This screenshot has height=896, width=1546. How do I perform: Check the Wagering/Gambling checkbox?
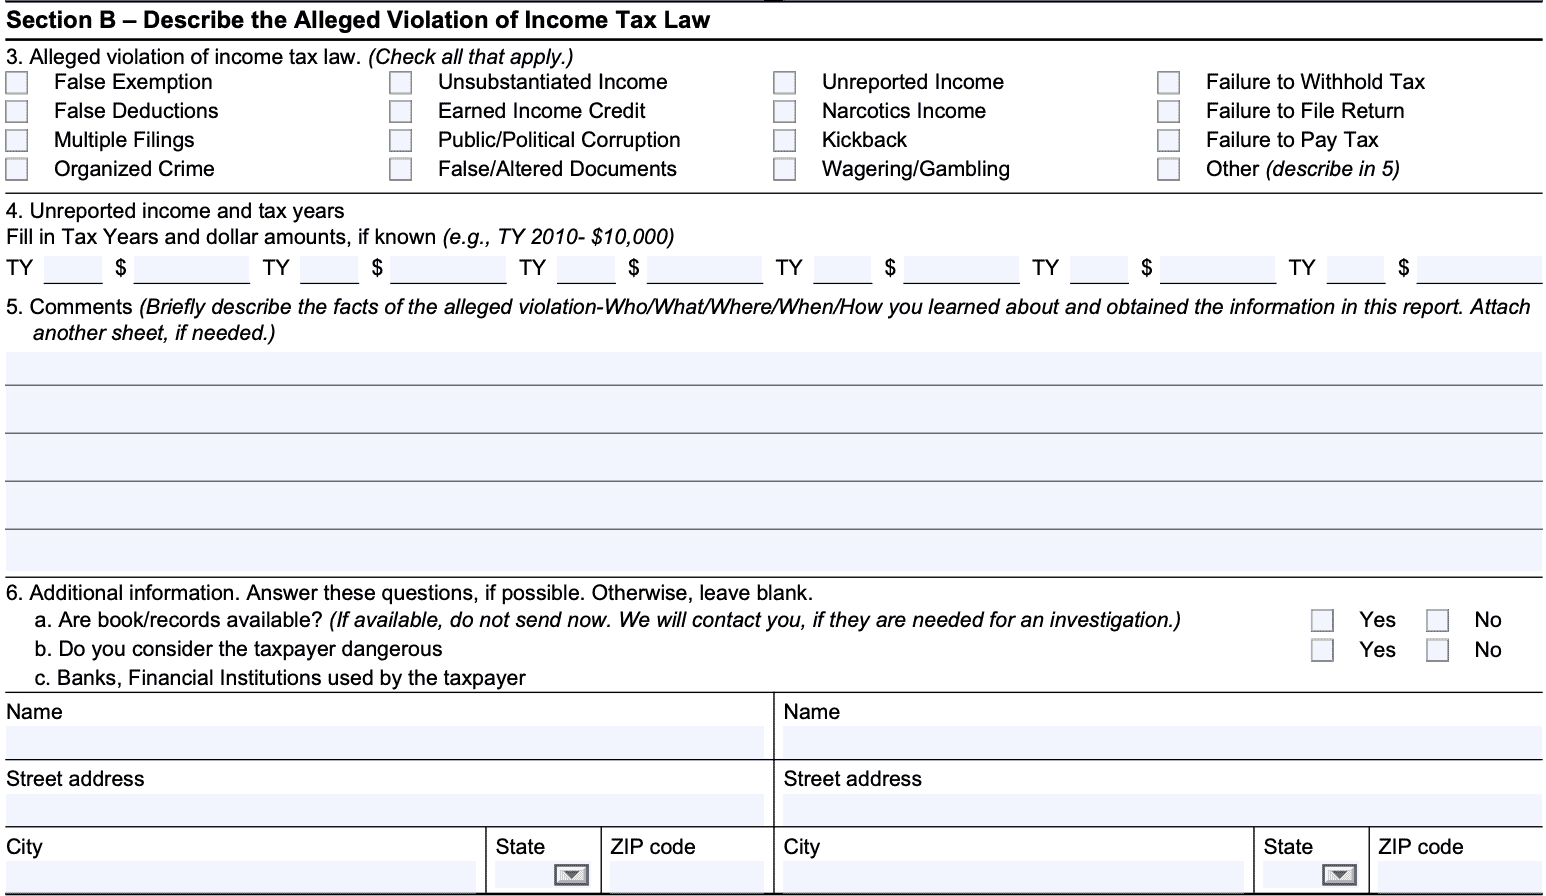click(785, 169)
